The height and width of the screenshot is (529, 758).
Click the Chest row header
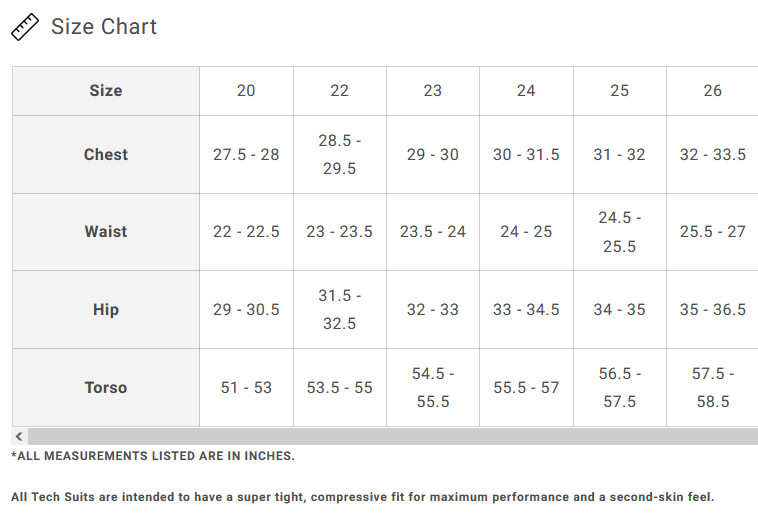[106, 155]
